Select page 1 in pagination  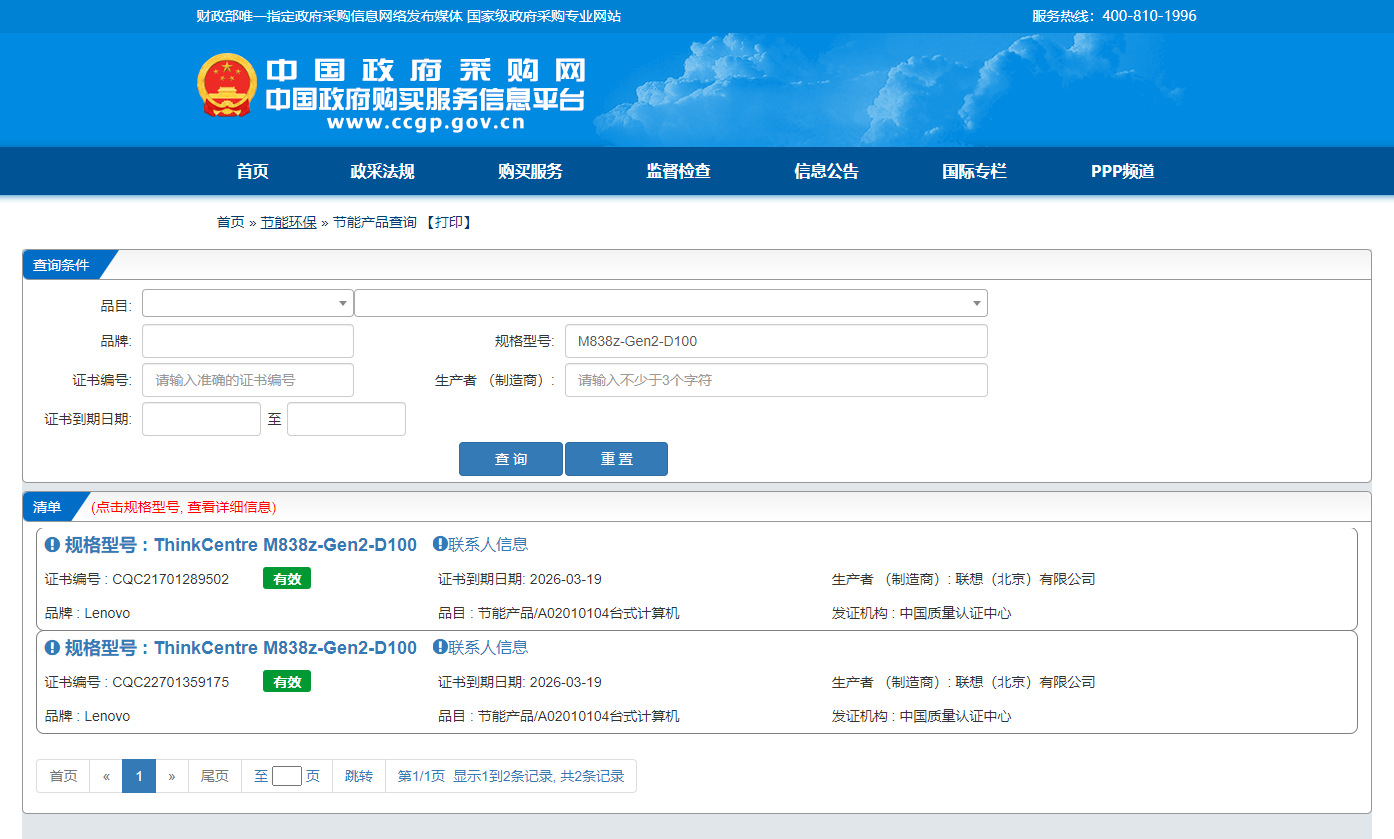139,776
